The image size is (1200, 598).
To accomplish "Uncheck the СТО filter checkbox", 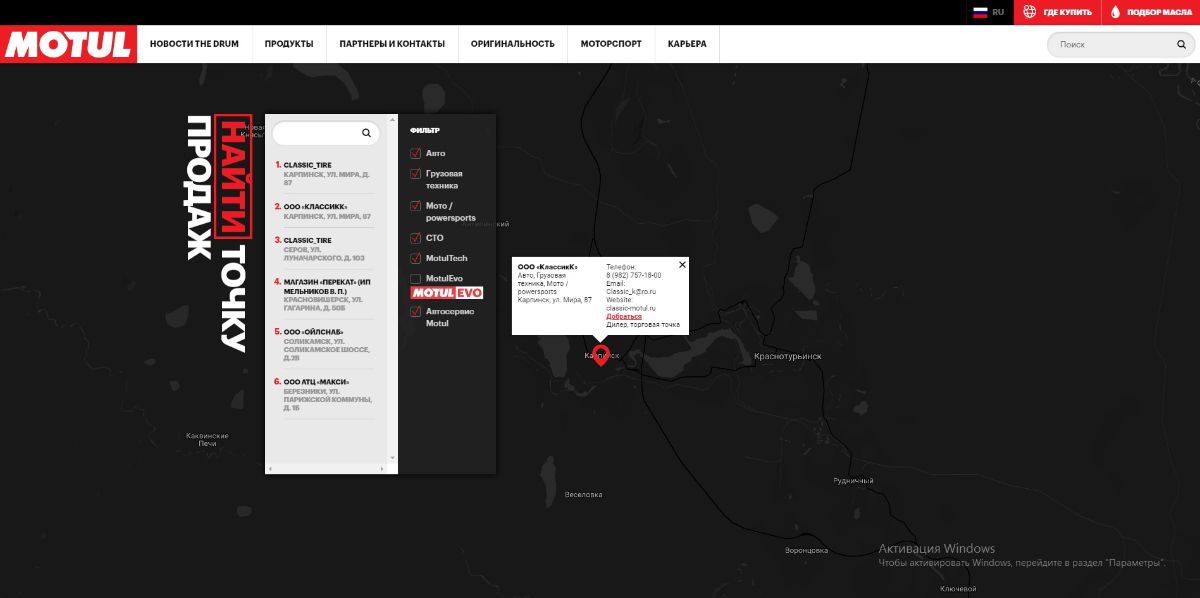I will (416, 238).
